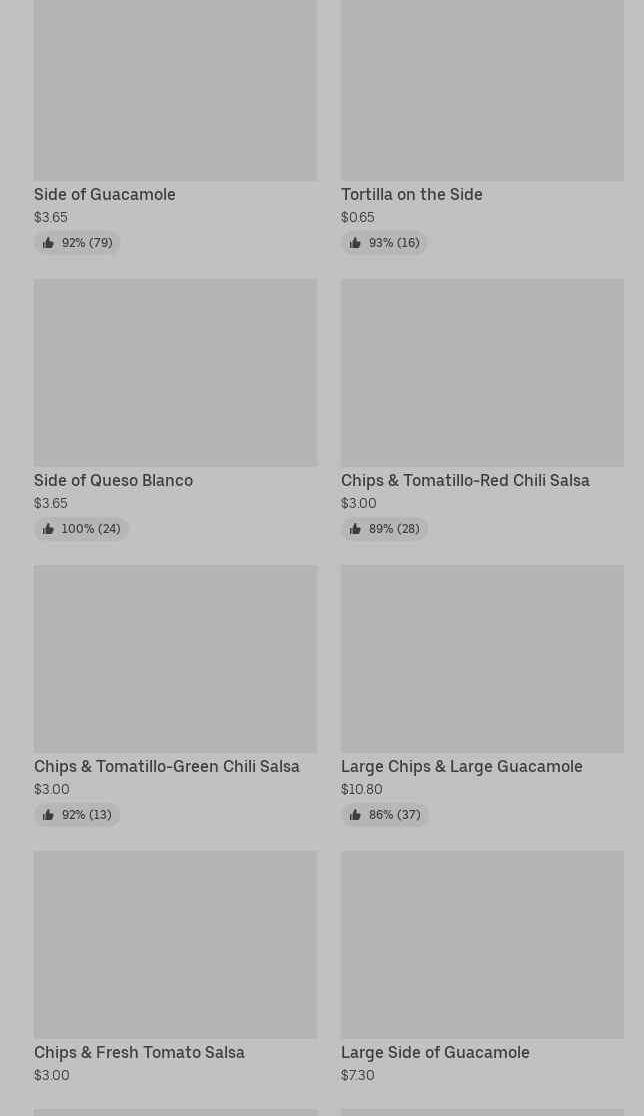Viewport: 644px width, 1116px height.
Task: Click thumbs-up icon for Chips & Tomatillo-Green Chili Salsa
Action: point(48,815)
